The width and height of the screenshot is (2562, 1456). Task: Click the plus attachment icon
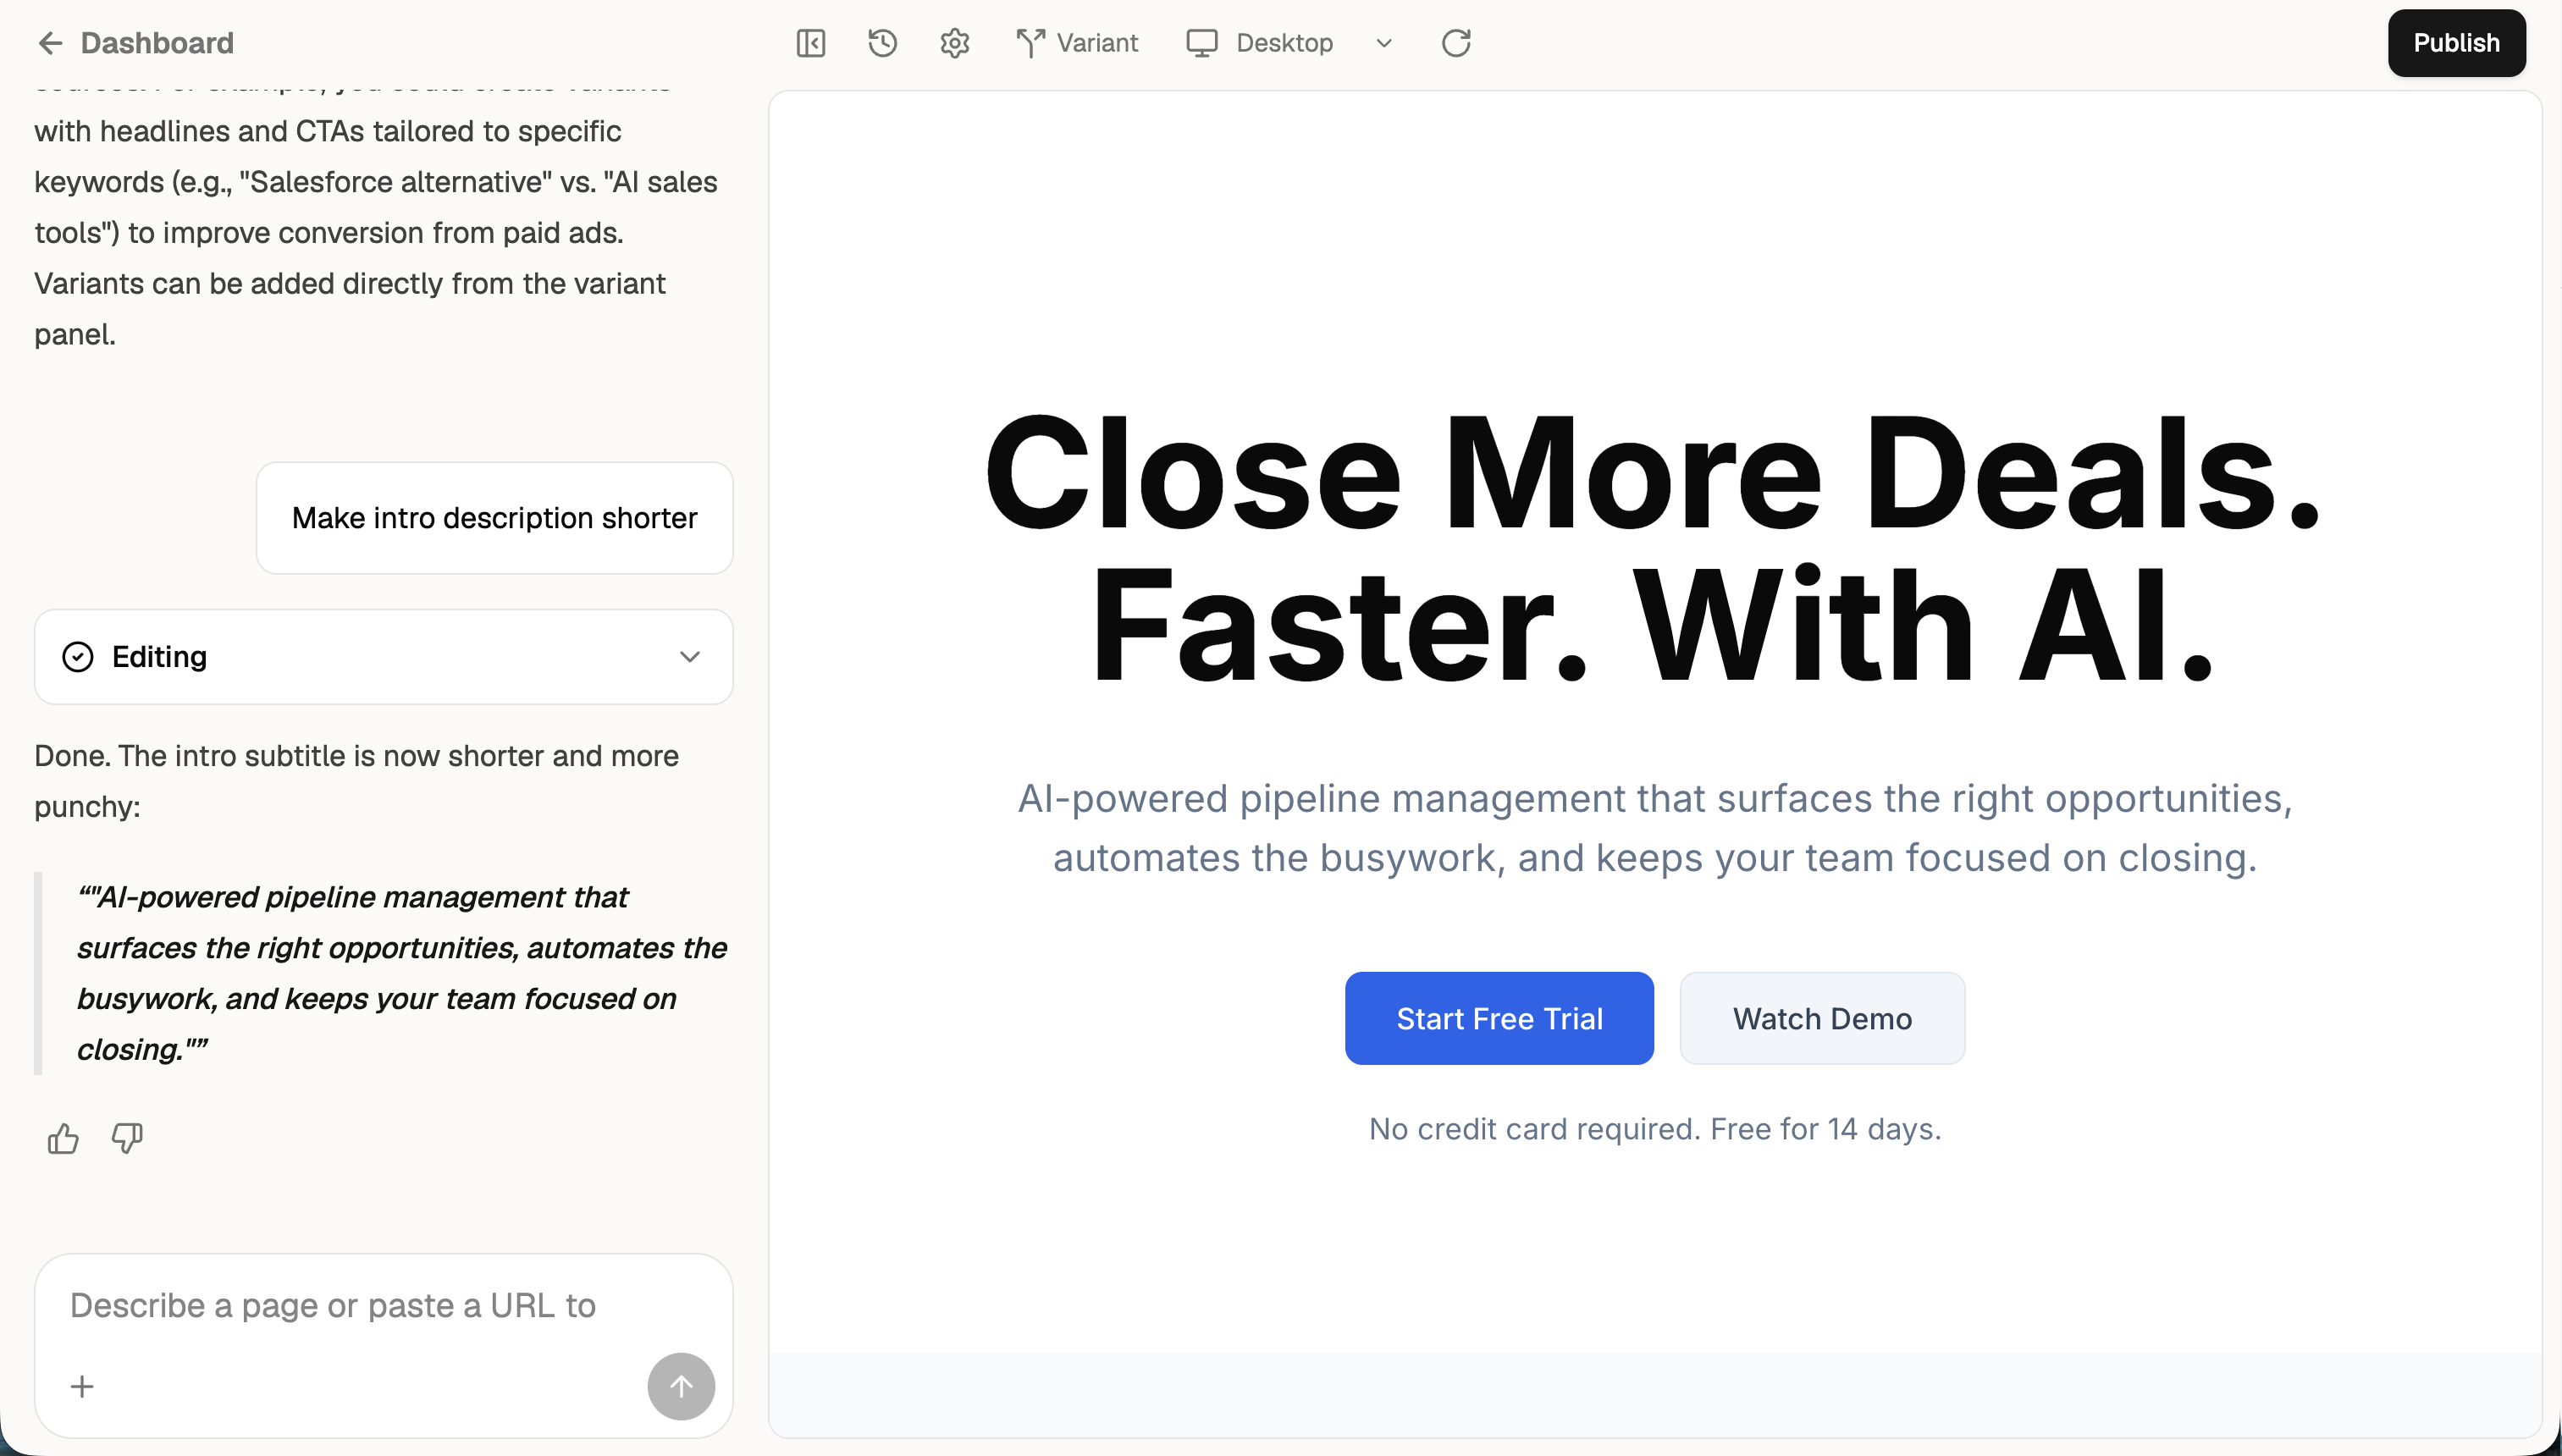click(82, 1386)
